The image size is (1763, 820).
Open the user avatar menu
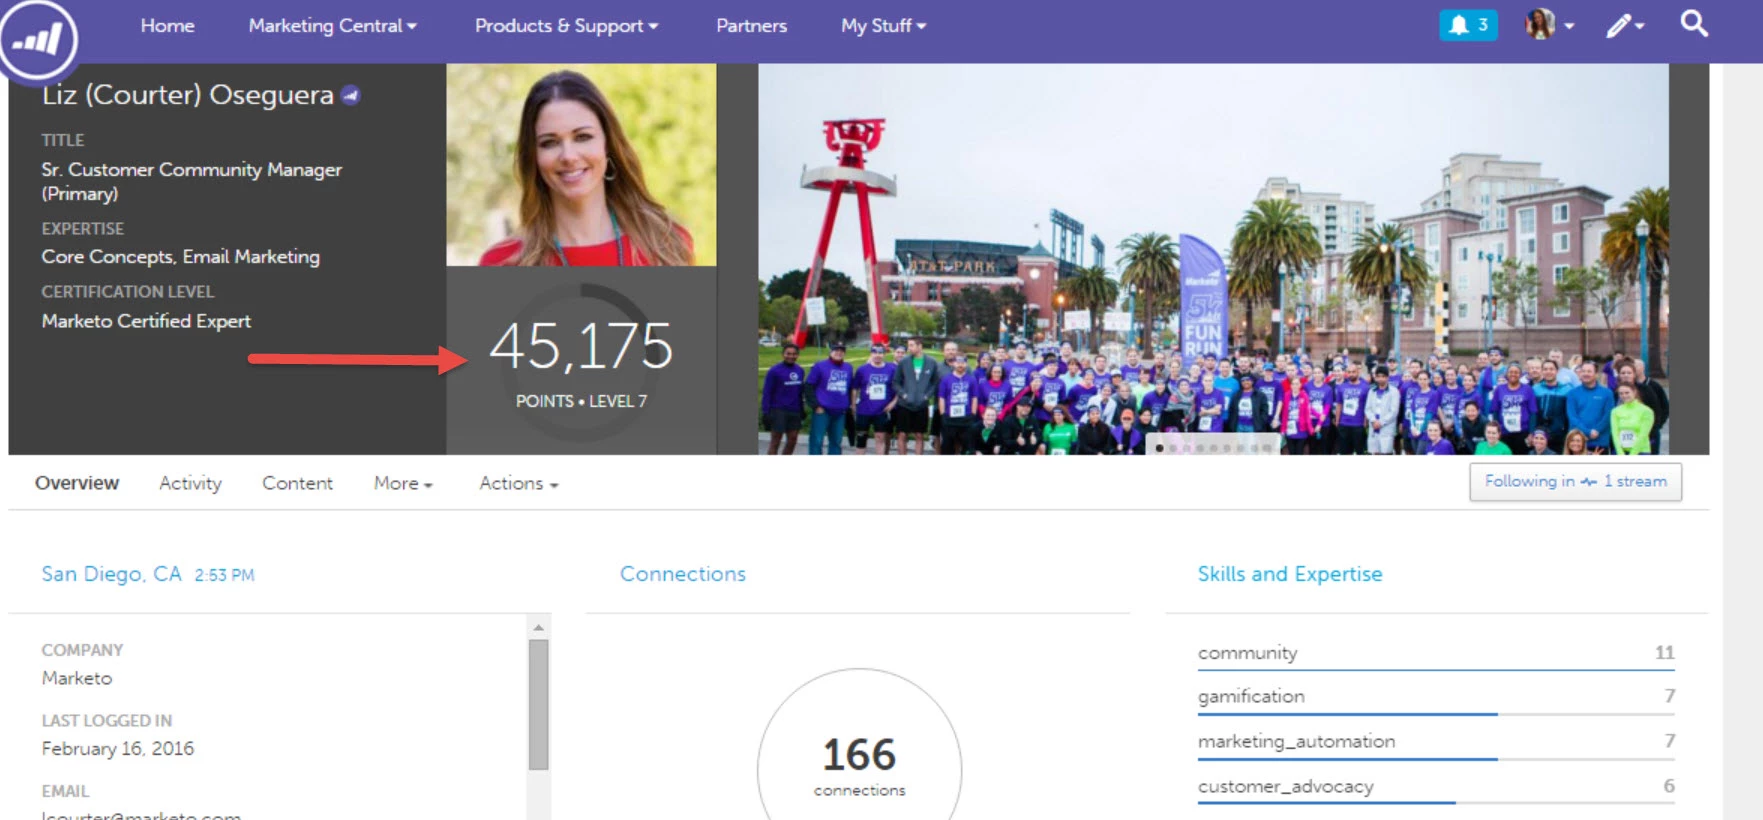(x=1549, y=25)
